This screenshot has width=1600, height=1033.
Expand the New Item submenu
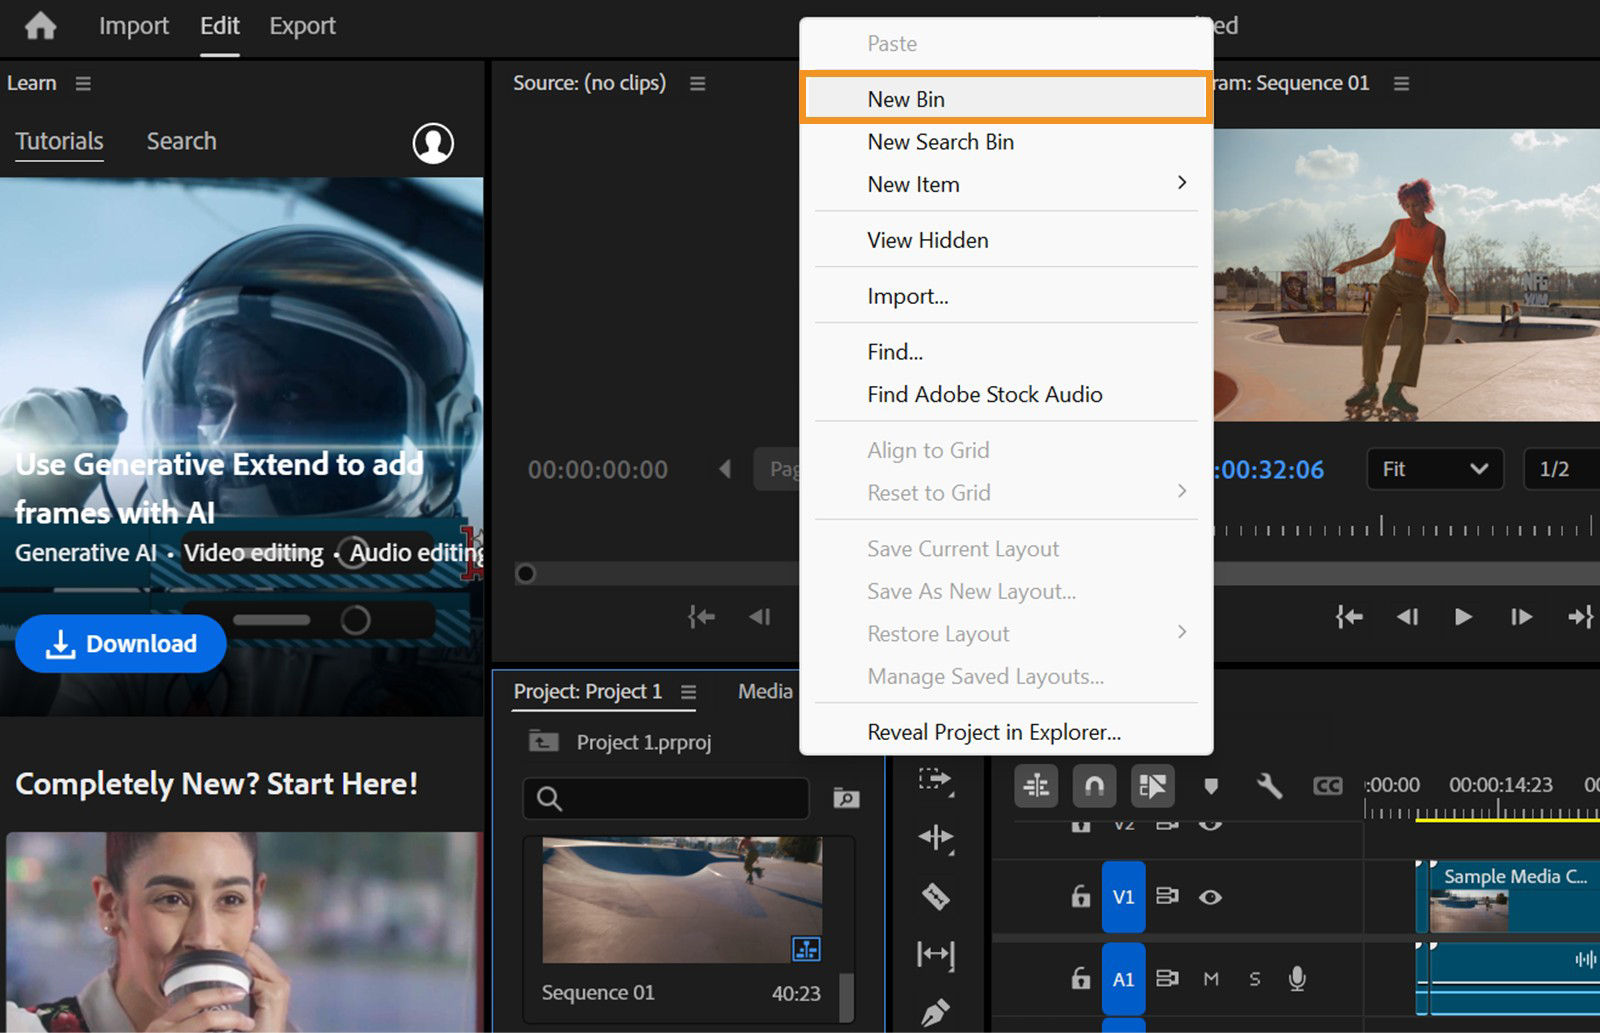pyautogui.click(x=1005, y=184)
